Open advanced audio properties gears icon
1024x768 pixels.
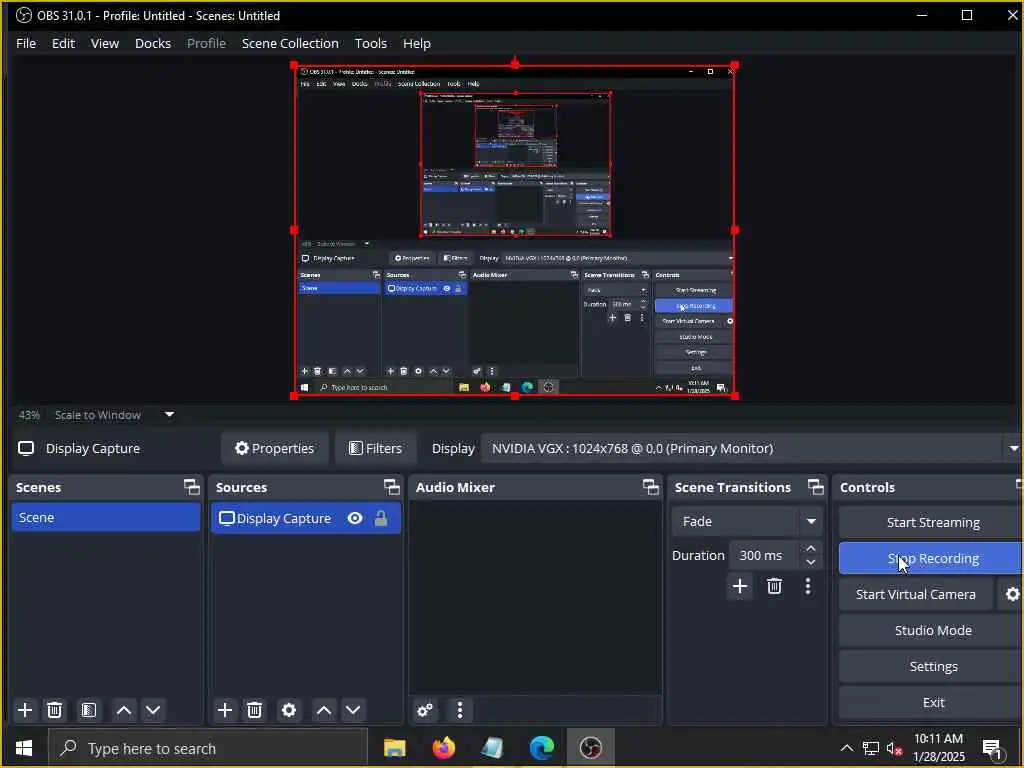[425, 710]
